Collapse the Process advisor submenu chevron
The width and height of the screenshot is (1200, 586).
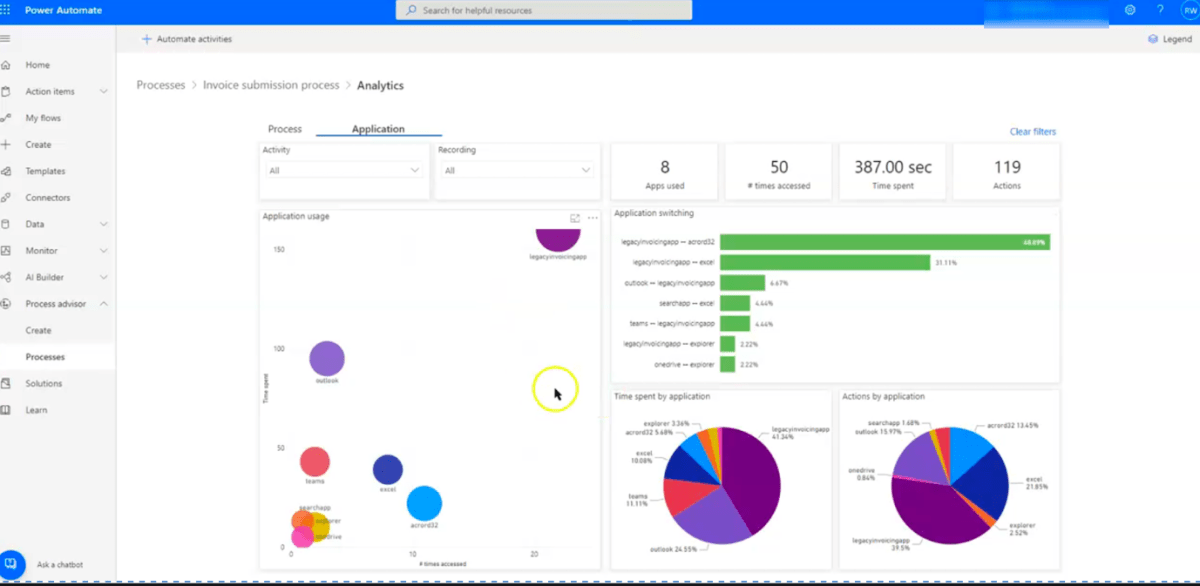coord(104,304)
